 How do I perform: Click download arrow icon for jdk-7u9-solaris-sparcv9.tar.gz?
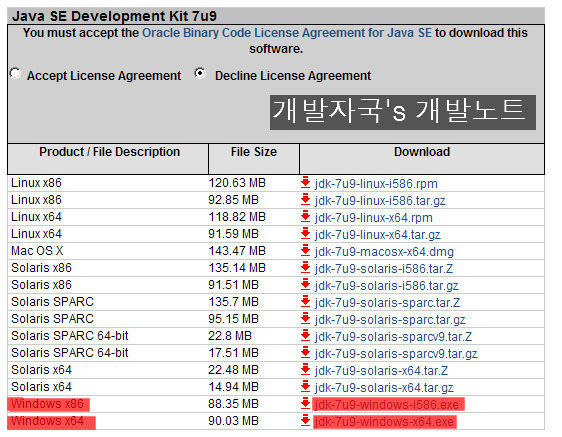coord(305,352)
